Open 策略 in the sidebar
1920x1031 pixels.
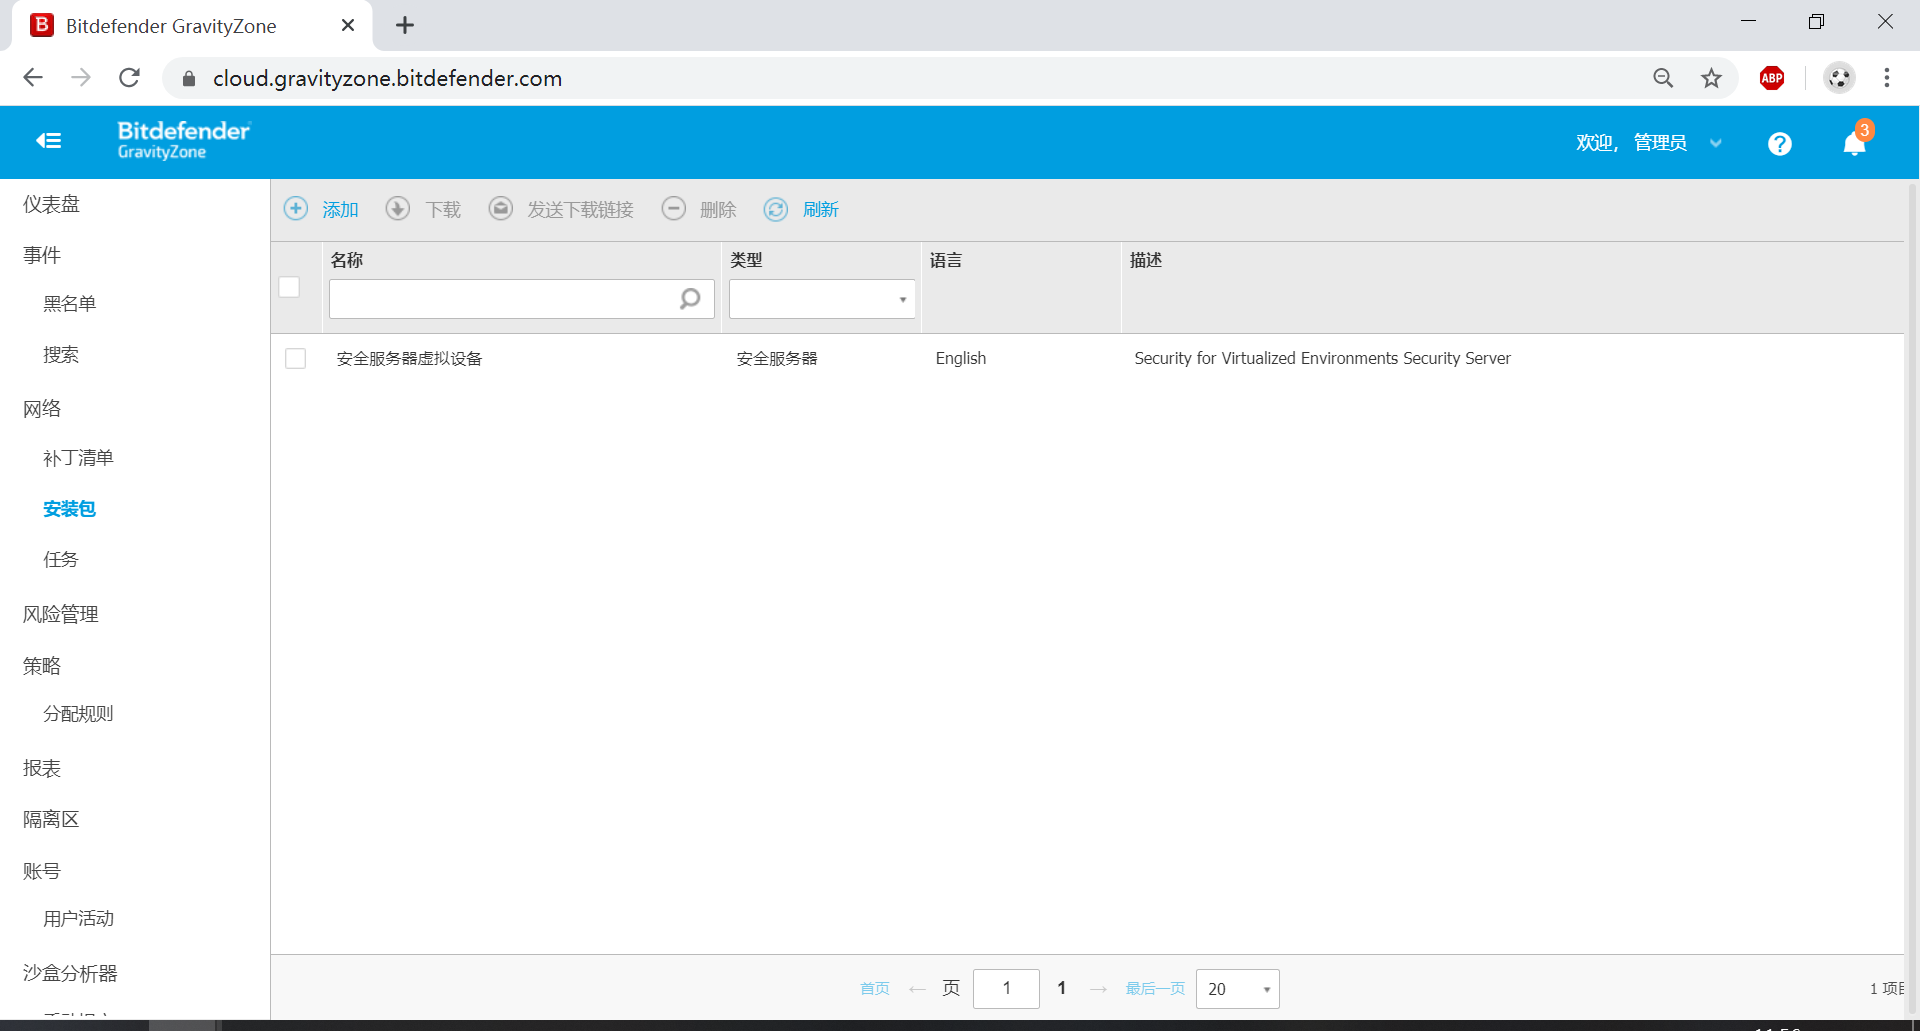[42, 666]
